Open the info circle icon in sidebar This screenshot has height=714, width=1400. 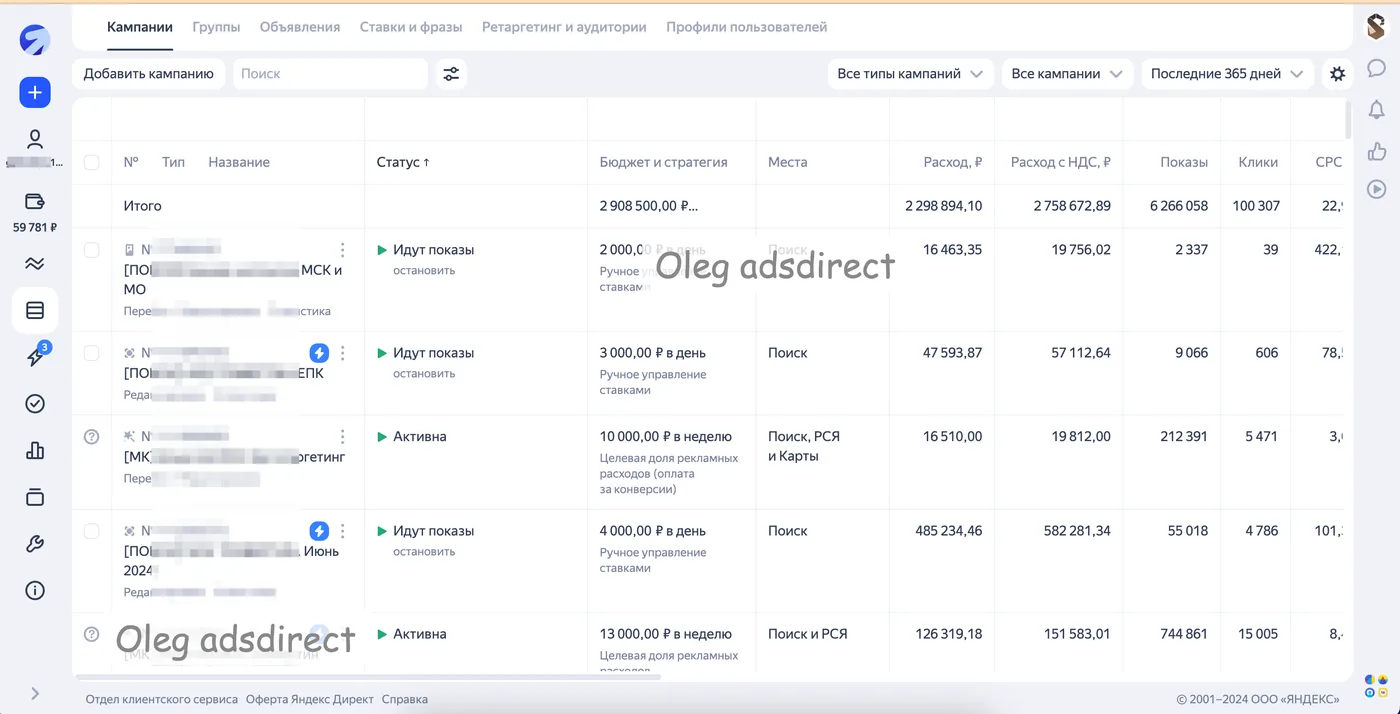35,590
